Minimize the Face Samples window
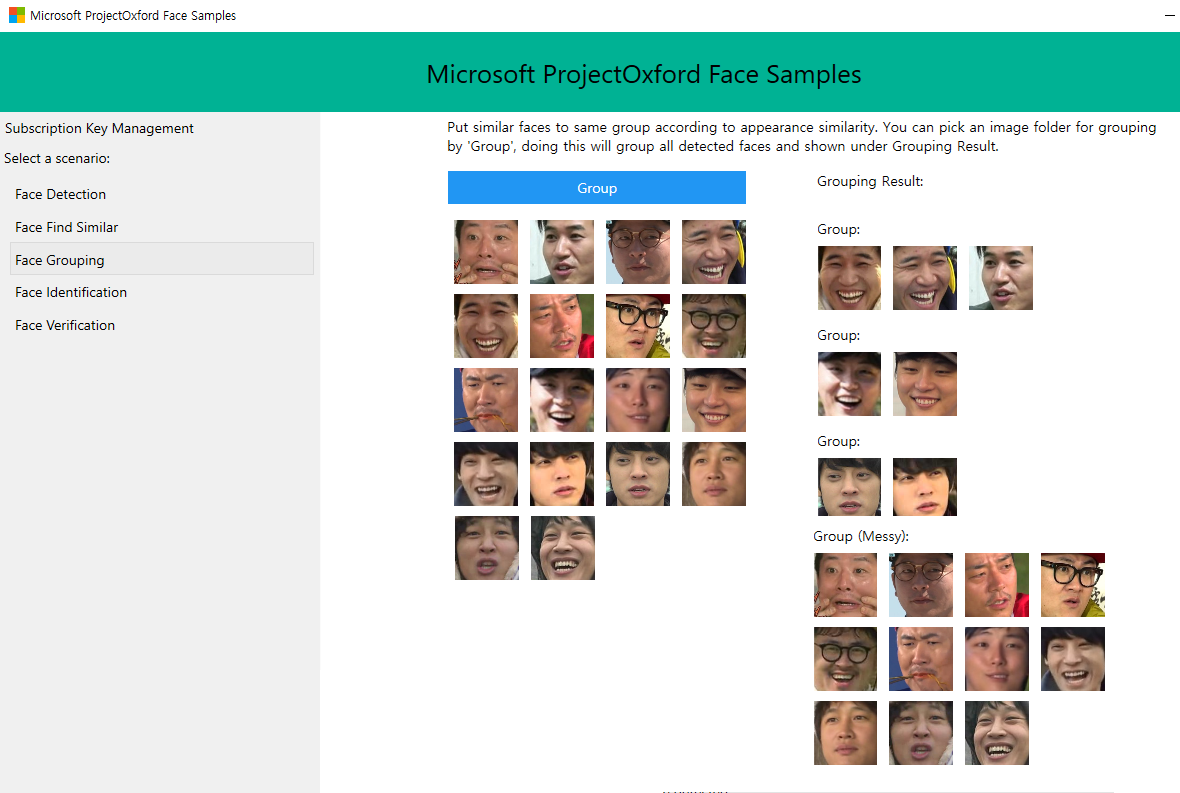Screen dimensions: 1180x793 1169,15
